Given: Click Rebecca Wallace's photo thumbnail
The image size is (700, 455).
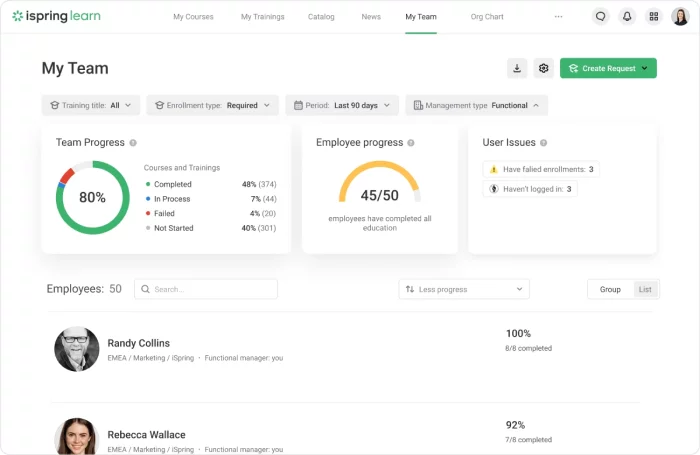Looking at the screenshot, I should point(77,437).
